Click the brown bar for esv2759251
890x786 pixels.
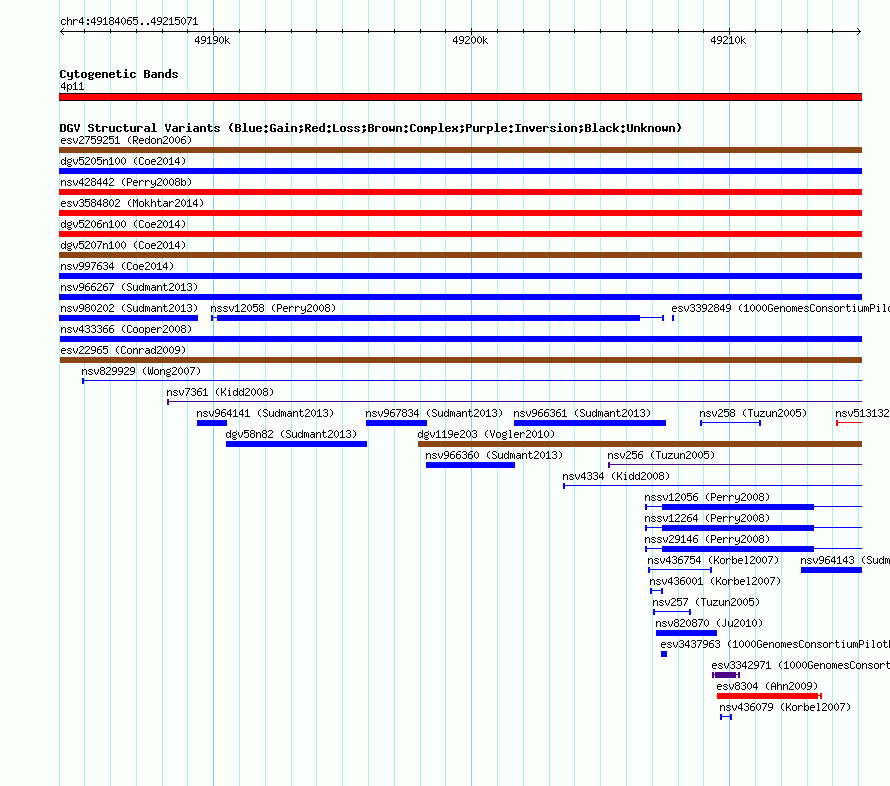click(x=460, y=150)
